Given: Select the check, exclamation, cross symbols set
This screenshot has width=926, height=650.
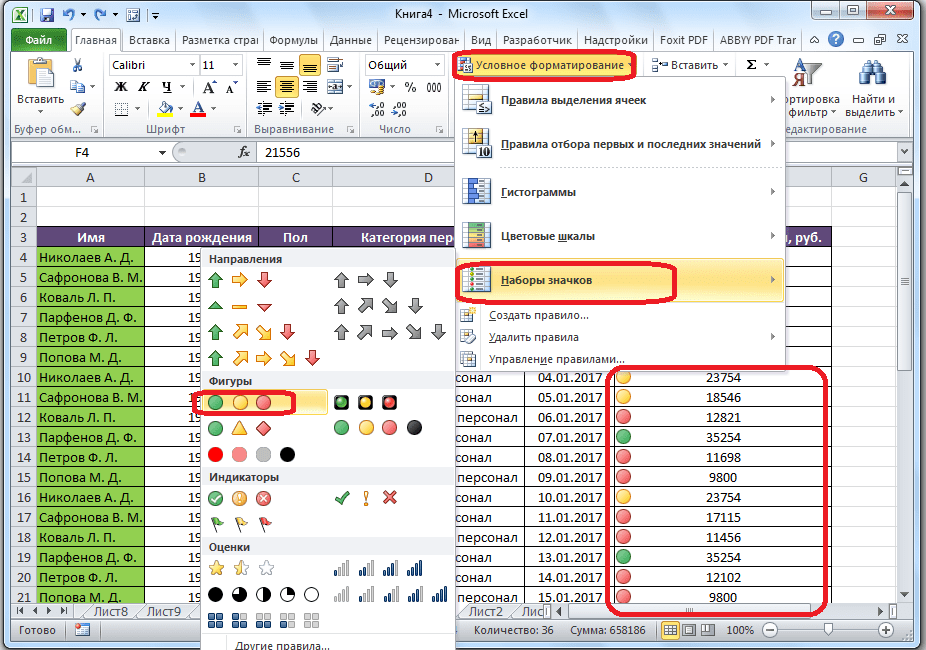Looking at the screenshot, I should coord(366,498).
